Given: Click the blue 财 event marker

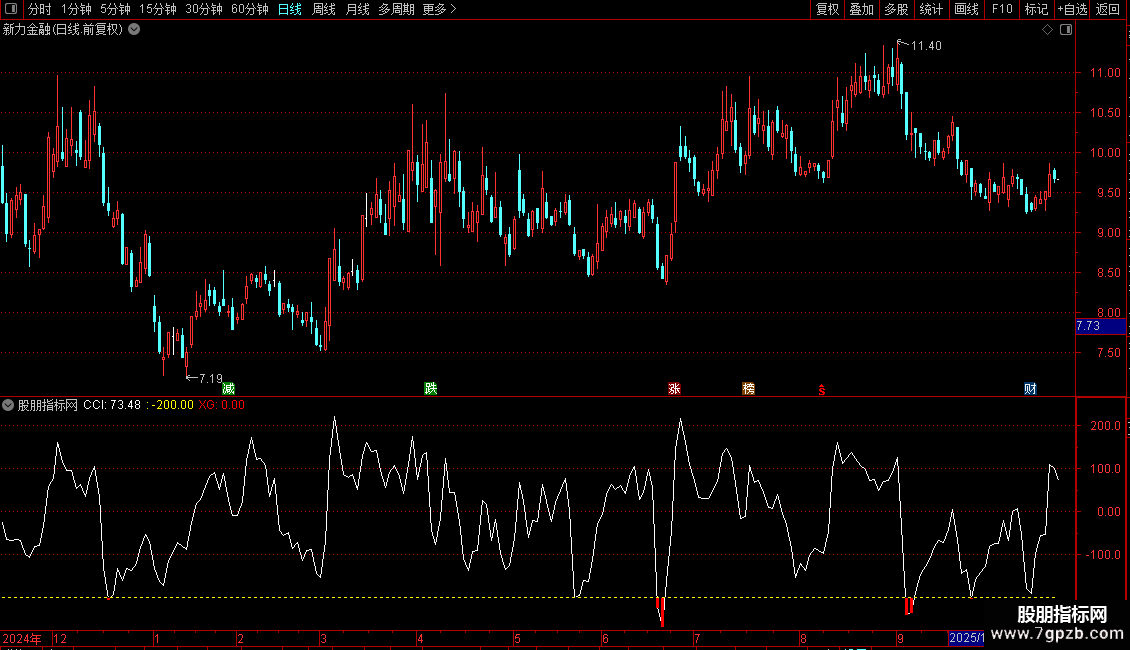Looking at the screenshot, I should [1031, 389].
